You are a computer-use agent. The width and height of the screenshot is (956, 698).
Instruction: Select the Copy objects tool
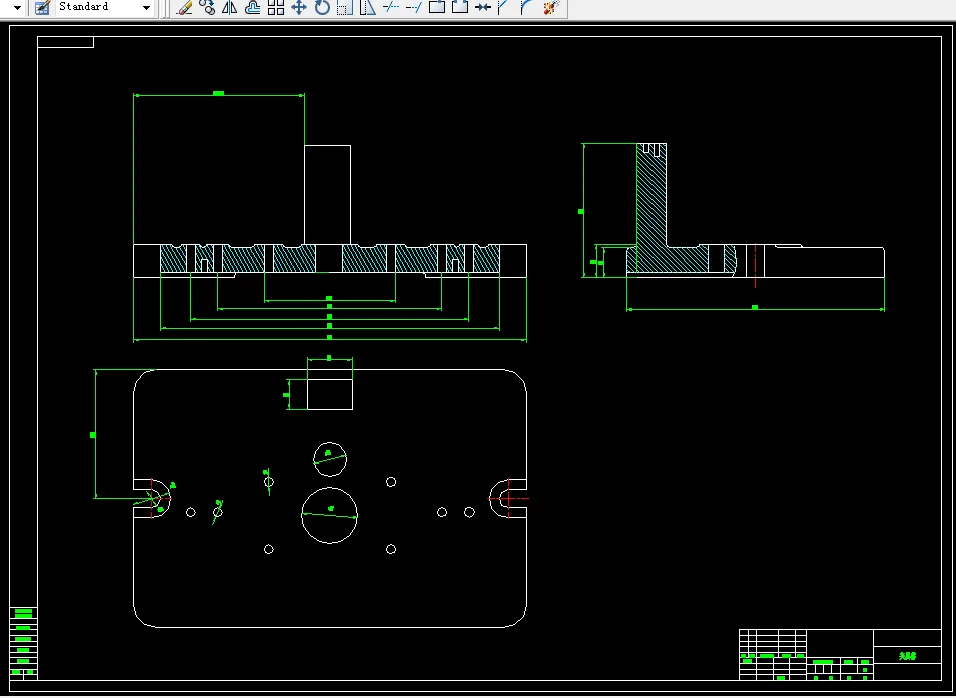click(207, 7)
